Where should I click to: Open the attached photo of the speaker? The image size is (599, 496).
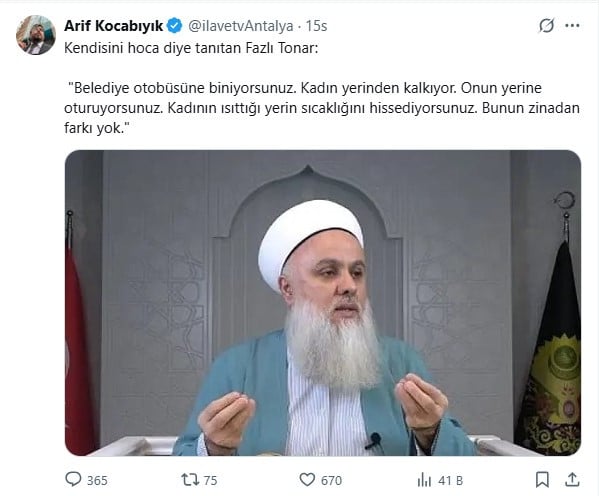point(323,303)
